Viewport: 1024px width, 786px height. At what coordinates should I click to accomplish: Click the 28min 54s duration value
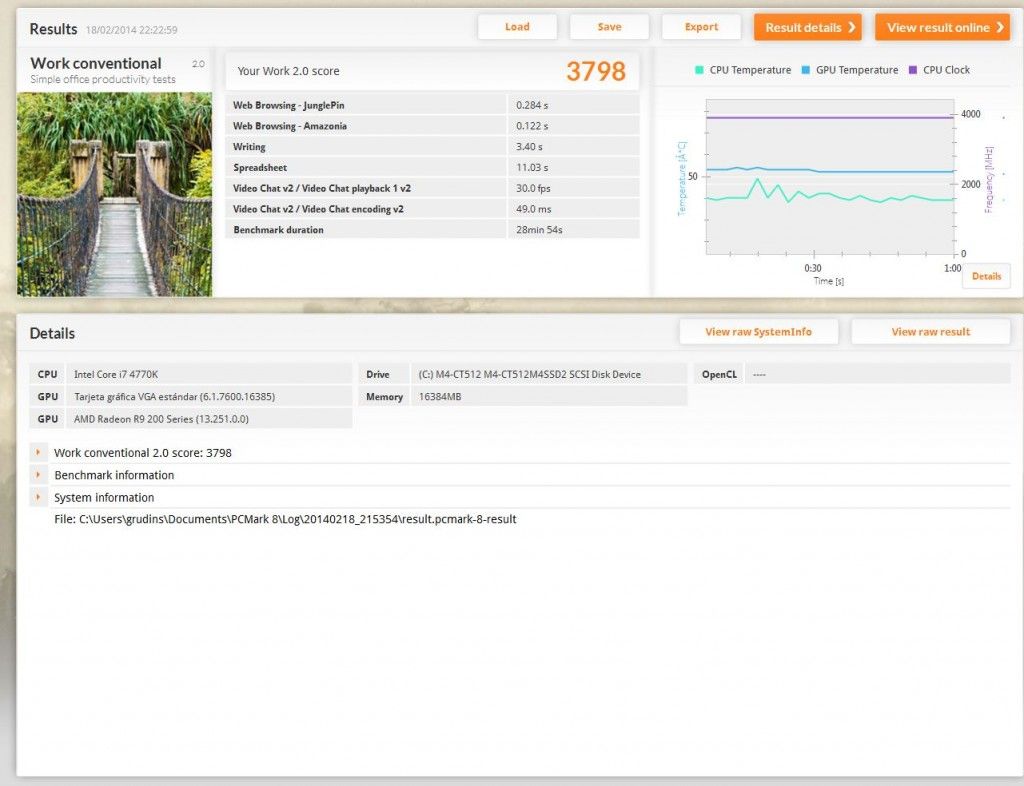point(539,230)
